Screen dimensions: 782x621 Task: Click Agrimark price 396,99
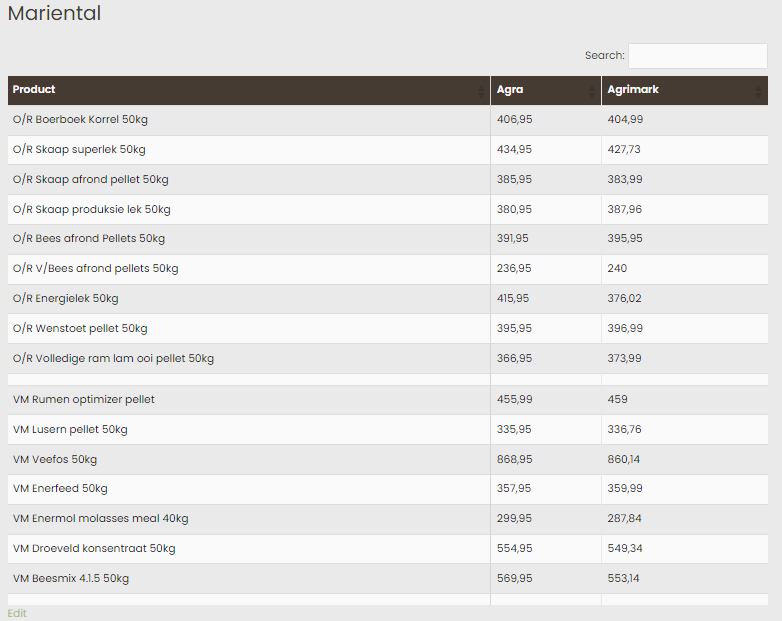pyautogui.click(x=625, y=328)
